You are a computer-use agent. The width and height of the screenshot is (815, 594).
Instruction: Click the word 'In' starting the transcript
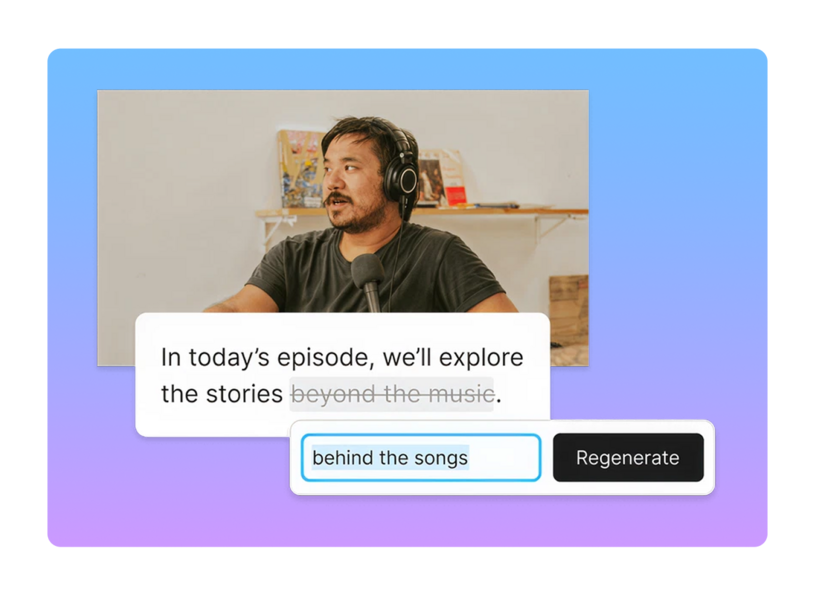171,358
